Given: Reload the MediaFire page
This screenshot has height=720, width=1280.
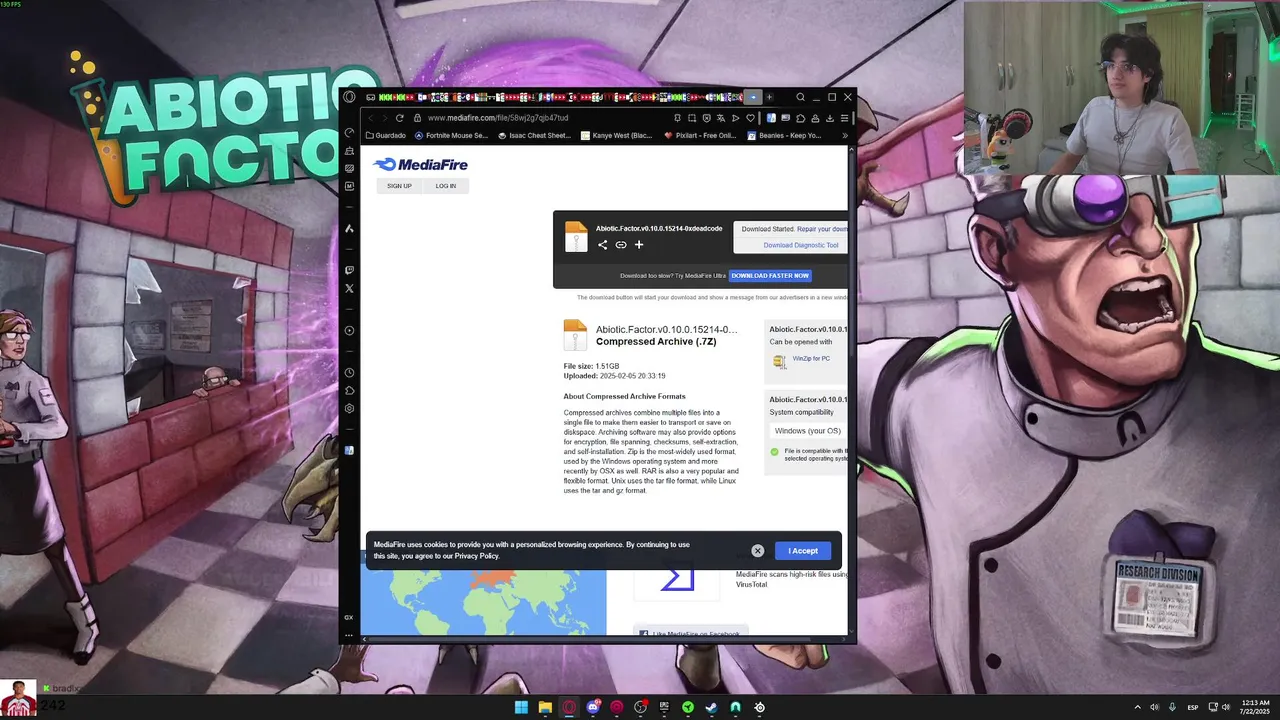Looking at the screenshot, I should 400,118.
